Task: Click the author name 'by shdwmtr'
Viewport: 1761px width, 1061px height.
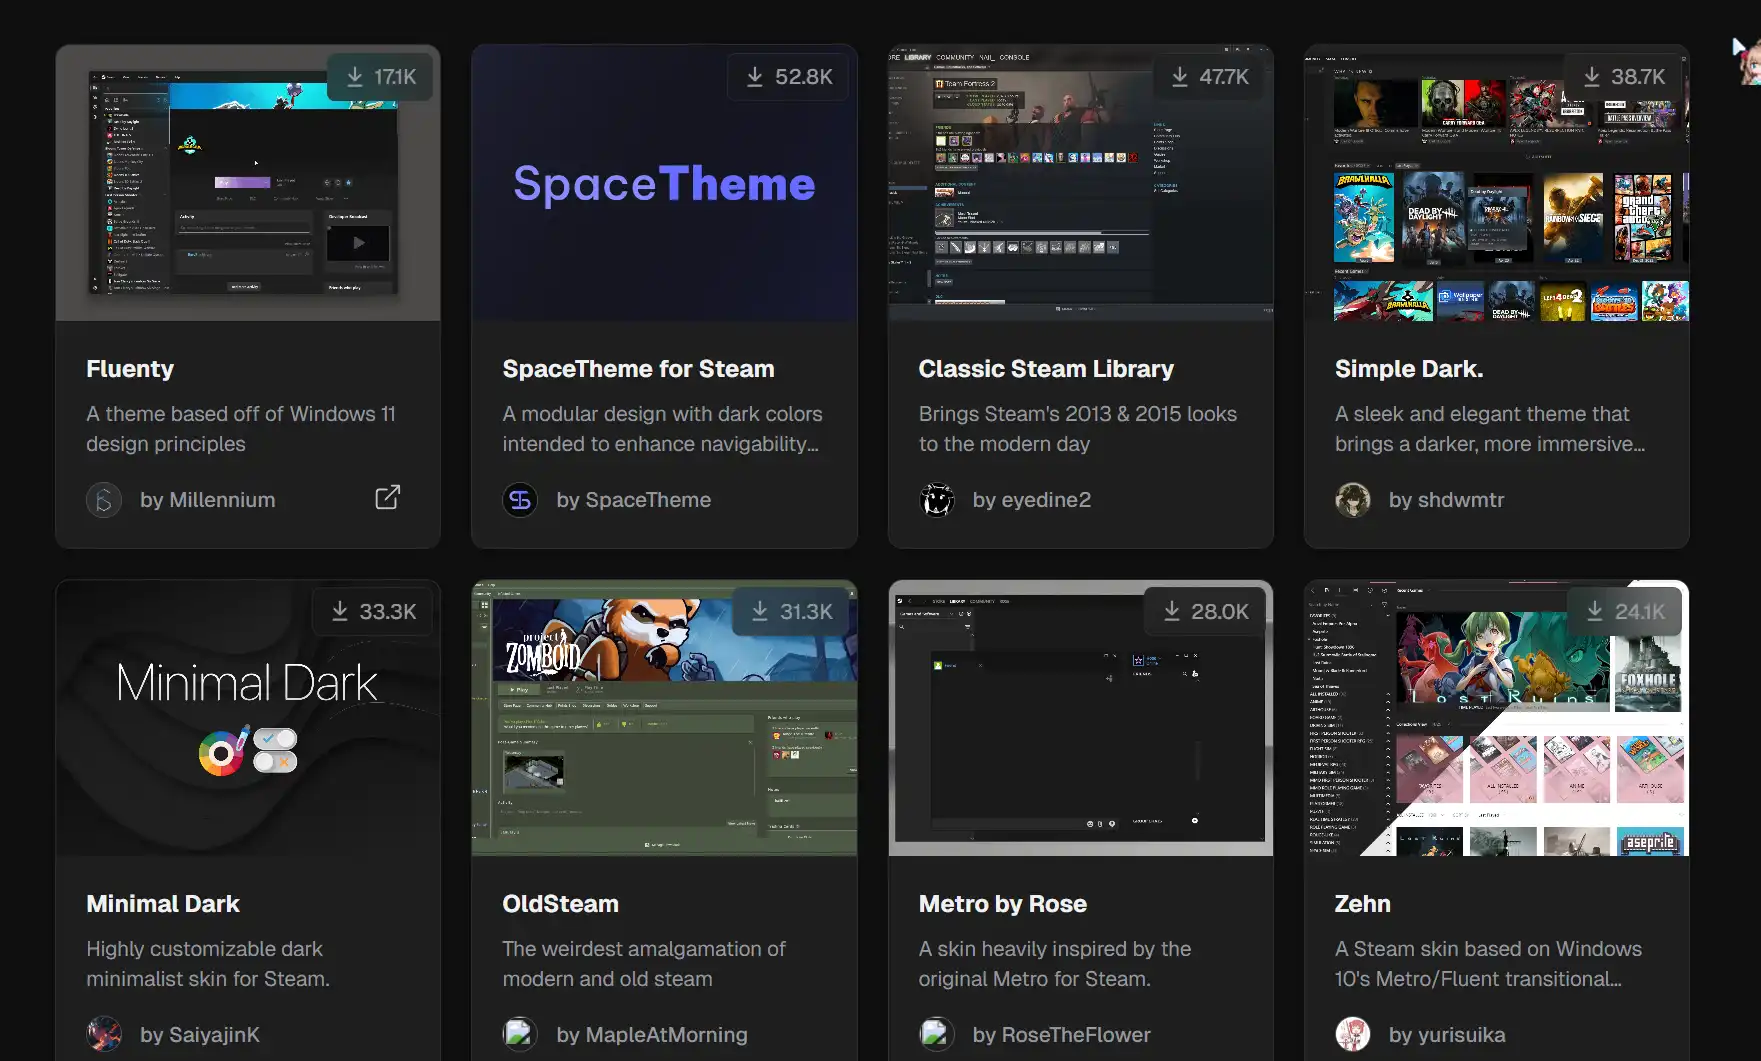Action: tap(1446, 500)
